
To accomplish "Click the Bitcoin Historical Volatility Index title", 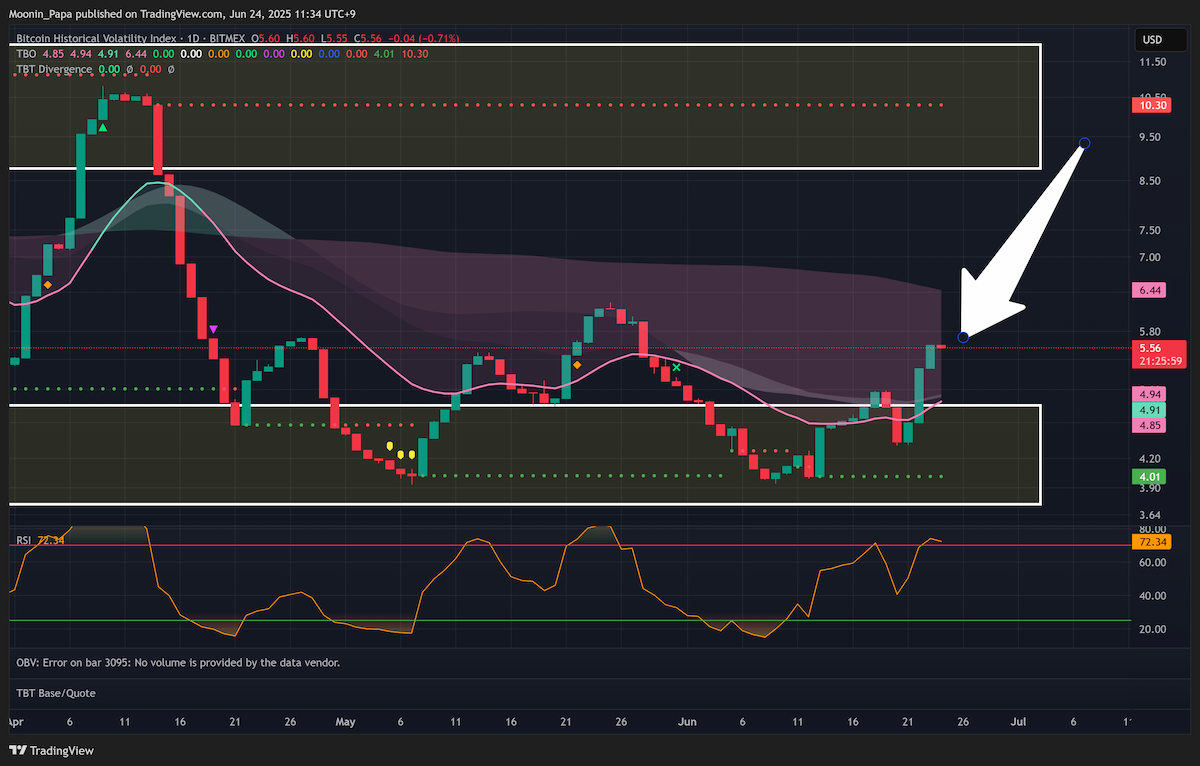I will click(x=92, y=38).
